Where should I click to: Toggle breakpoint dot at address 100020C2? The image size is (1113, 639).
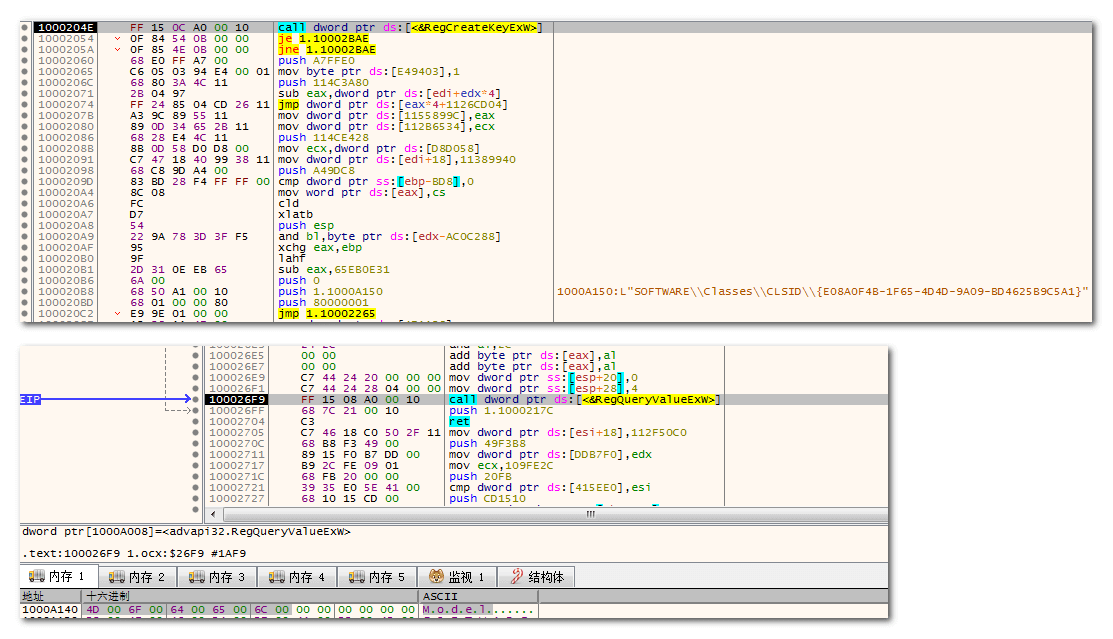(25, 313)
